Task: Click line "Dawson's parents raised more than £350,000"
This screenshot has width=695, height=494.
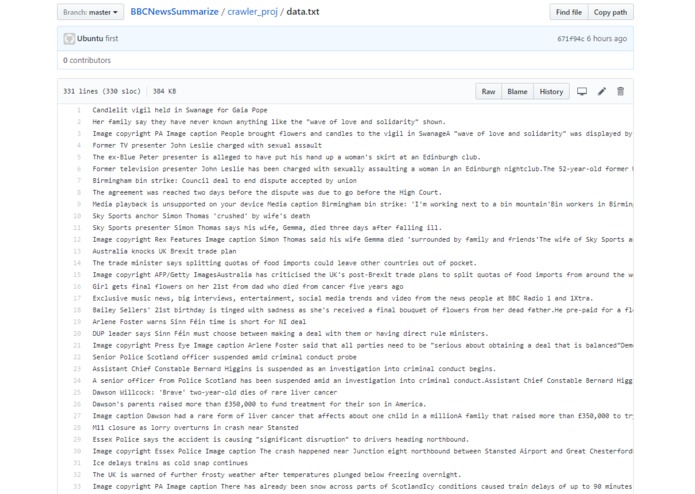Action: pos(259,404)
